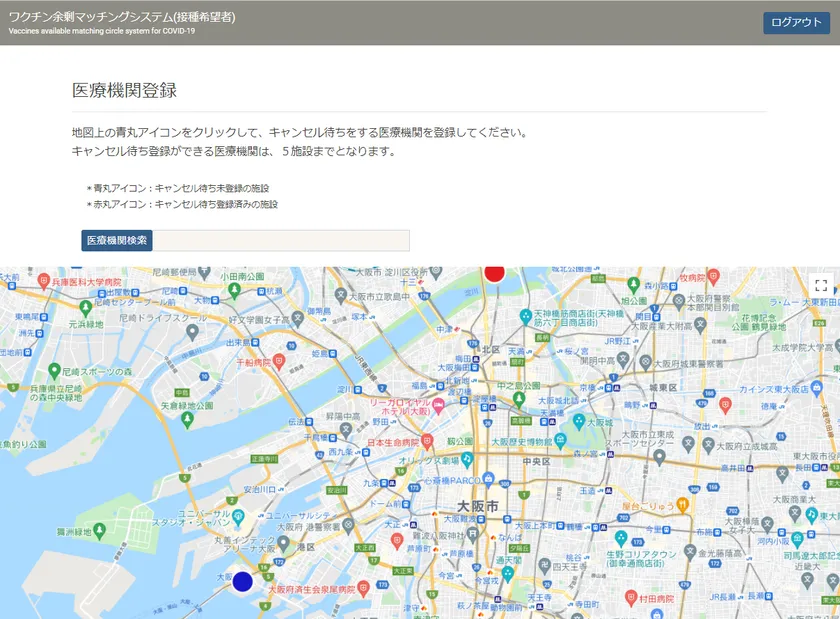Click the 天神橋筋商店街 shopping pin
Viewport: 840px width, 619px height.
[x=524, y=316]
